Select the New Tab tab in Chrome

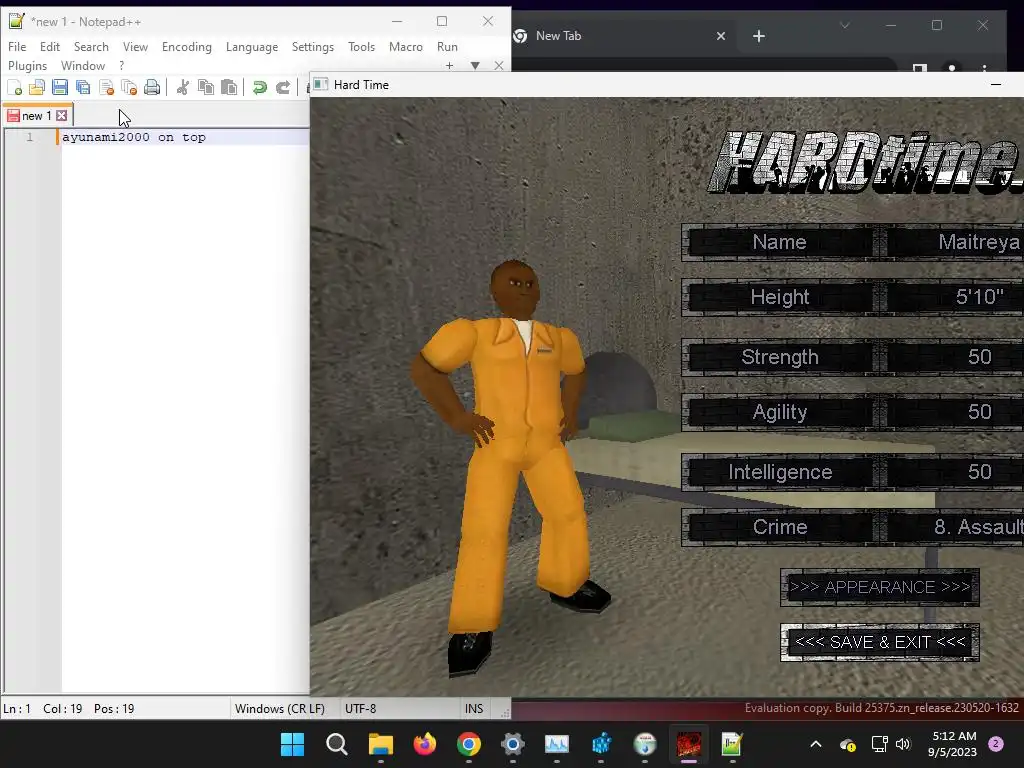[x=619, y=37]
